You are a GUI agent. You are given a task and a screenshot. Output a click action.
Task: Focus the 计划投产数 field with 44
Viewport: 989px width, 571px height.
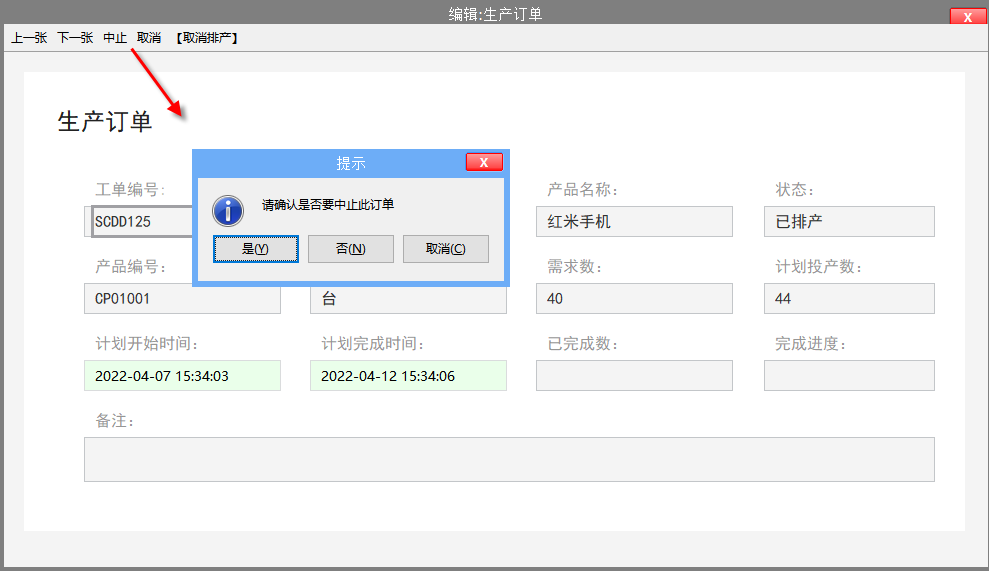click(849, 298)
